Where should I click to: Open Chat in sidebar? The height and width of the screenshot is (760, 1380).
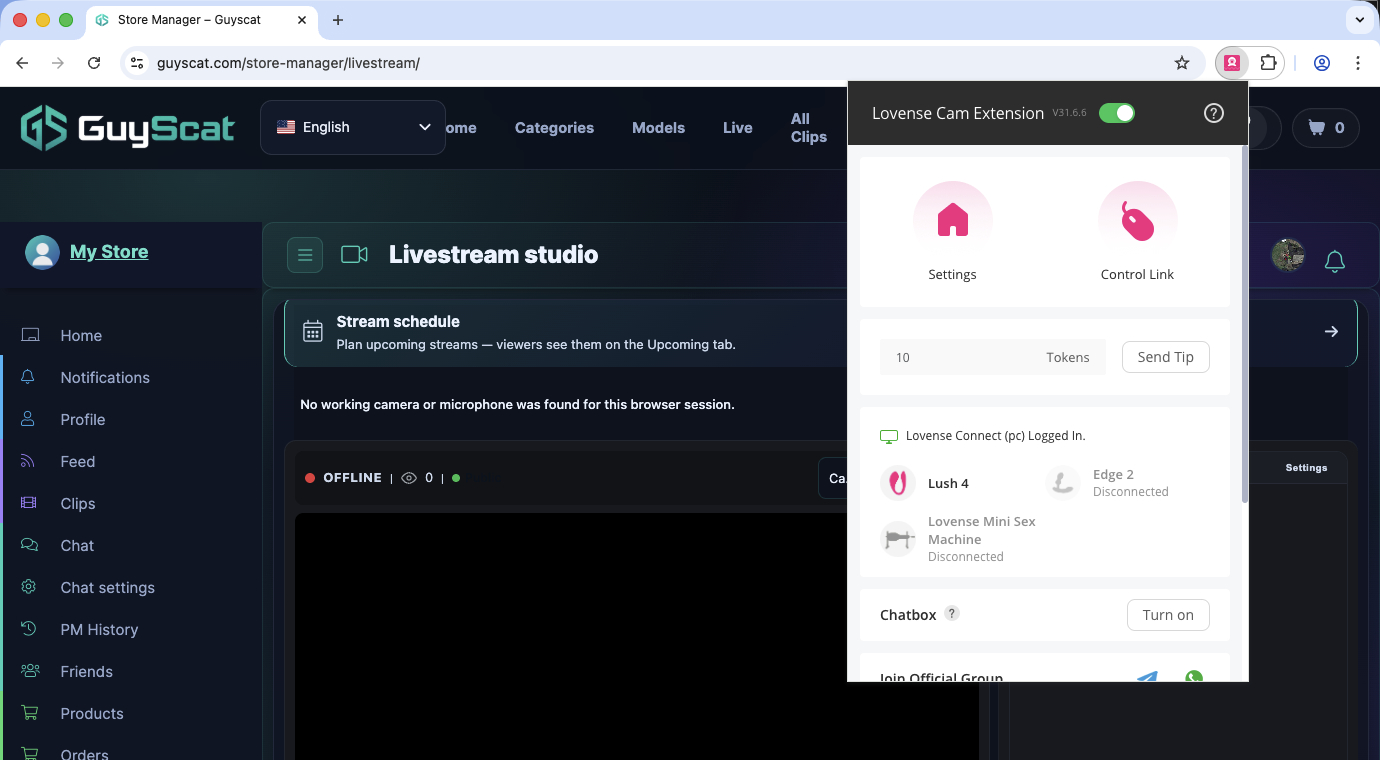pyautogui.click(x=77, y=546)
